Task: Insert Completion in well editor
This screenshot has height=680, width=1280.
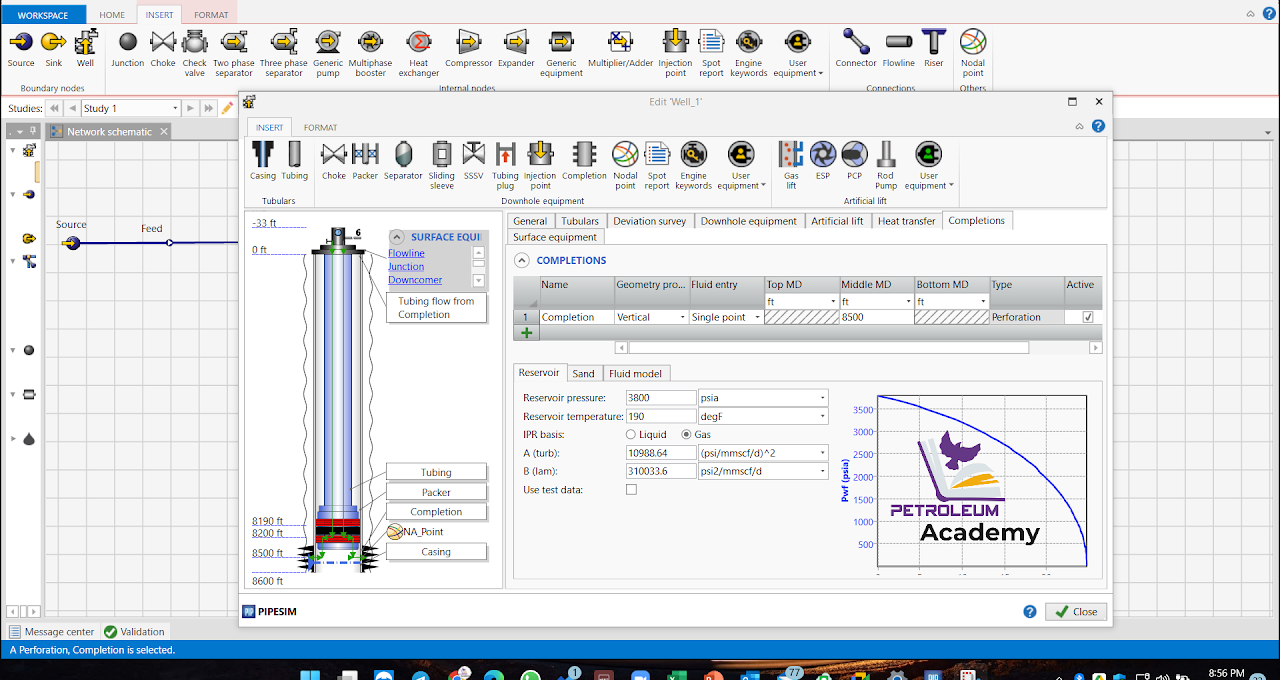Action: pos(584,161)
